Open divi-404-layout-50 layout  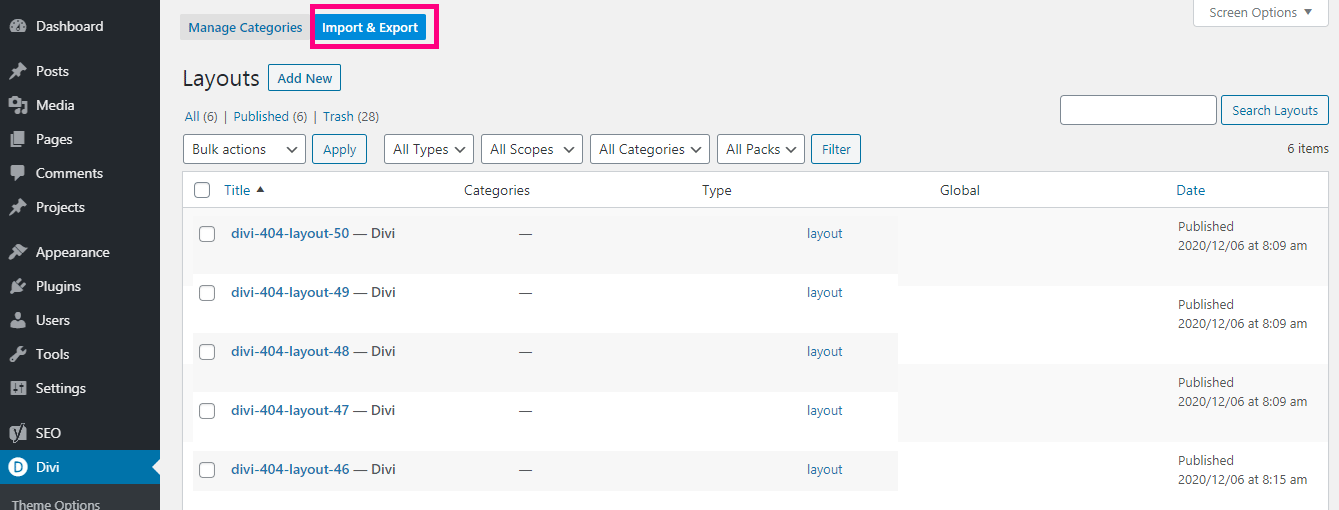[x=290, y=233]
